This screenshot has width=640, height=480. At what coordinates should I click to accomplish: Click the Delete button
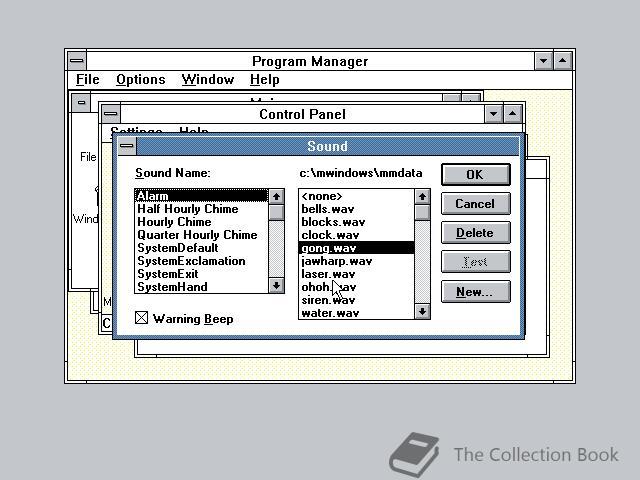point(476,233)
